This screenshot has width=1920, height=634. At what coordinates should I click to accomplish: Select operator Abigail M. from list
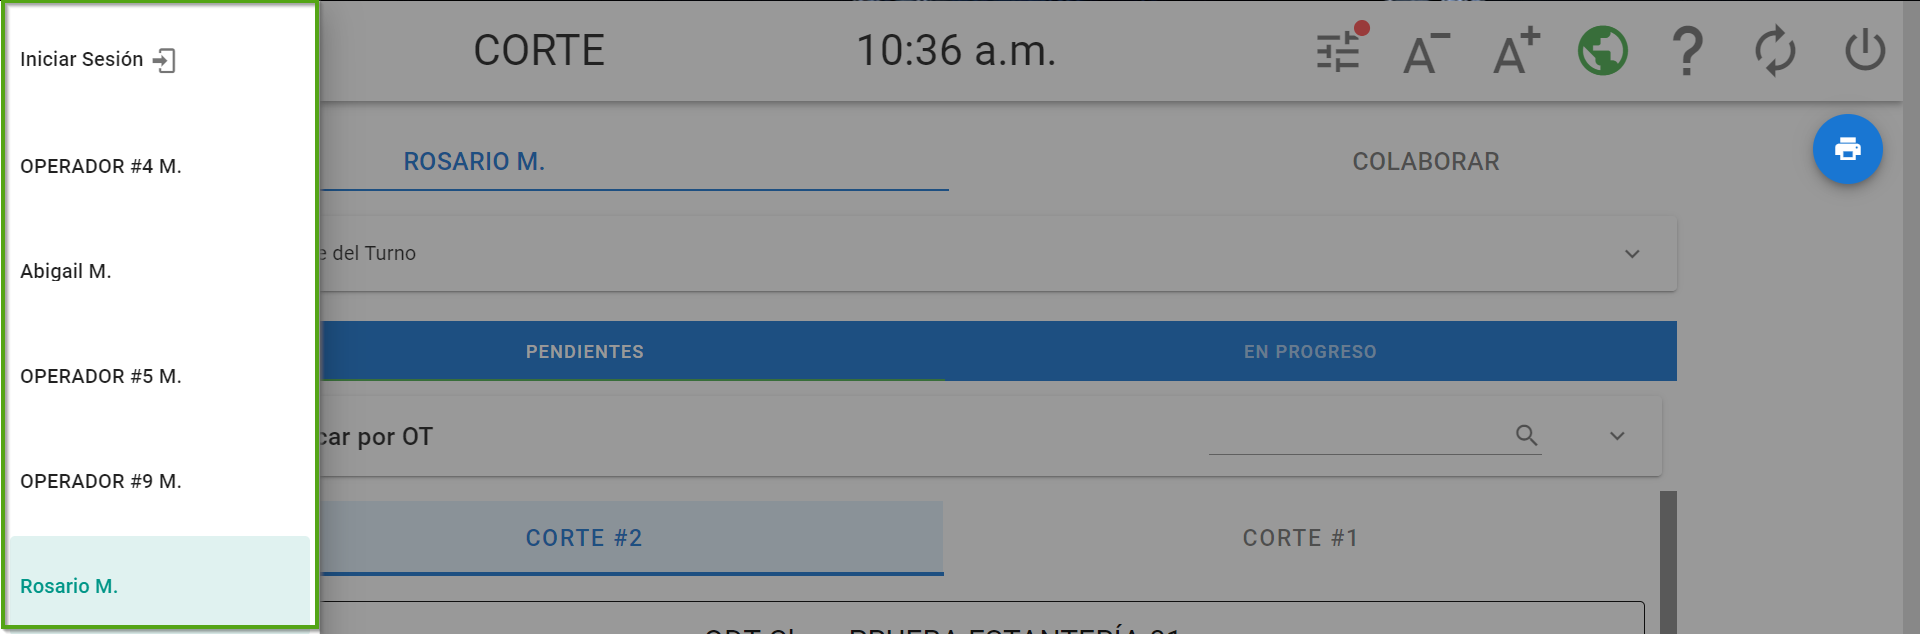click(x=66, y=271)
